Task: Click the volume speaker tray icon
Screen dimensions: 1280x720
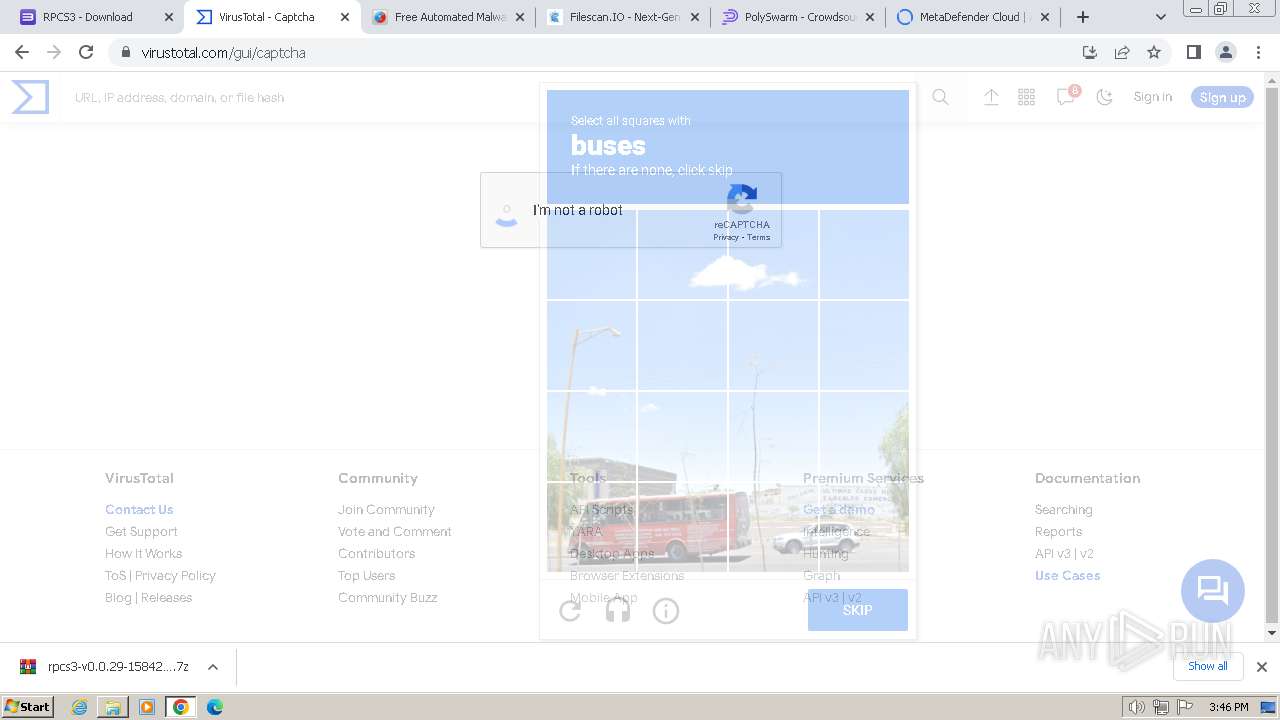Action: click(1137, 707)
